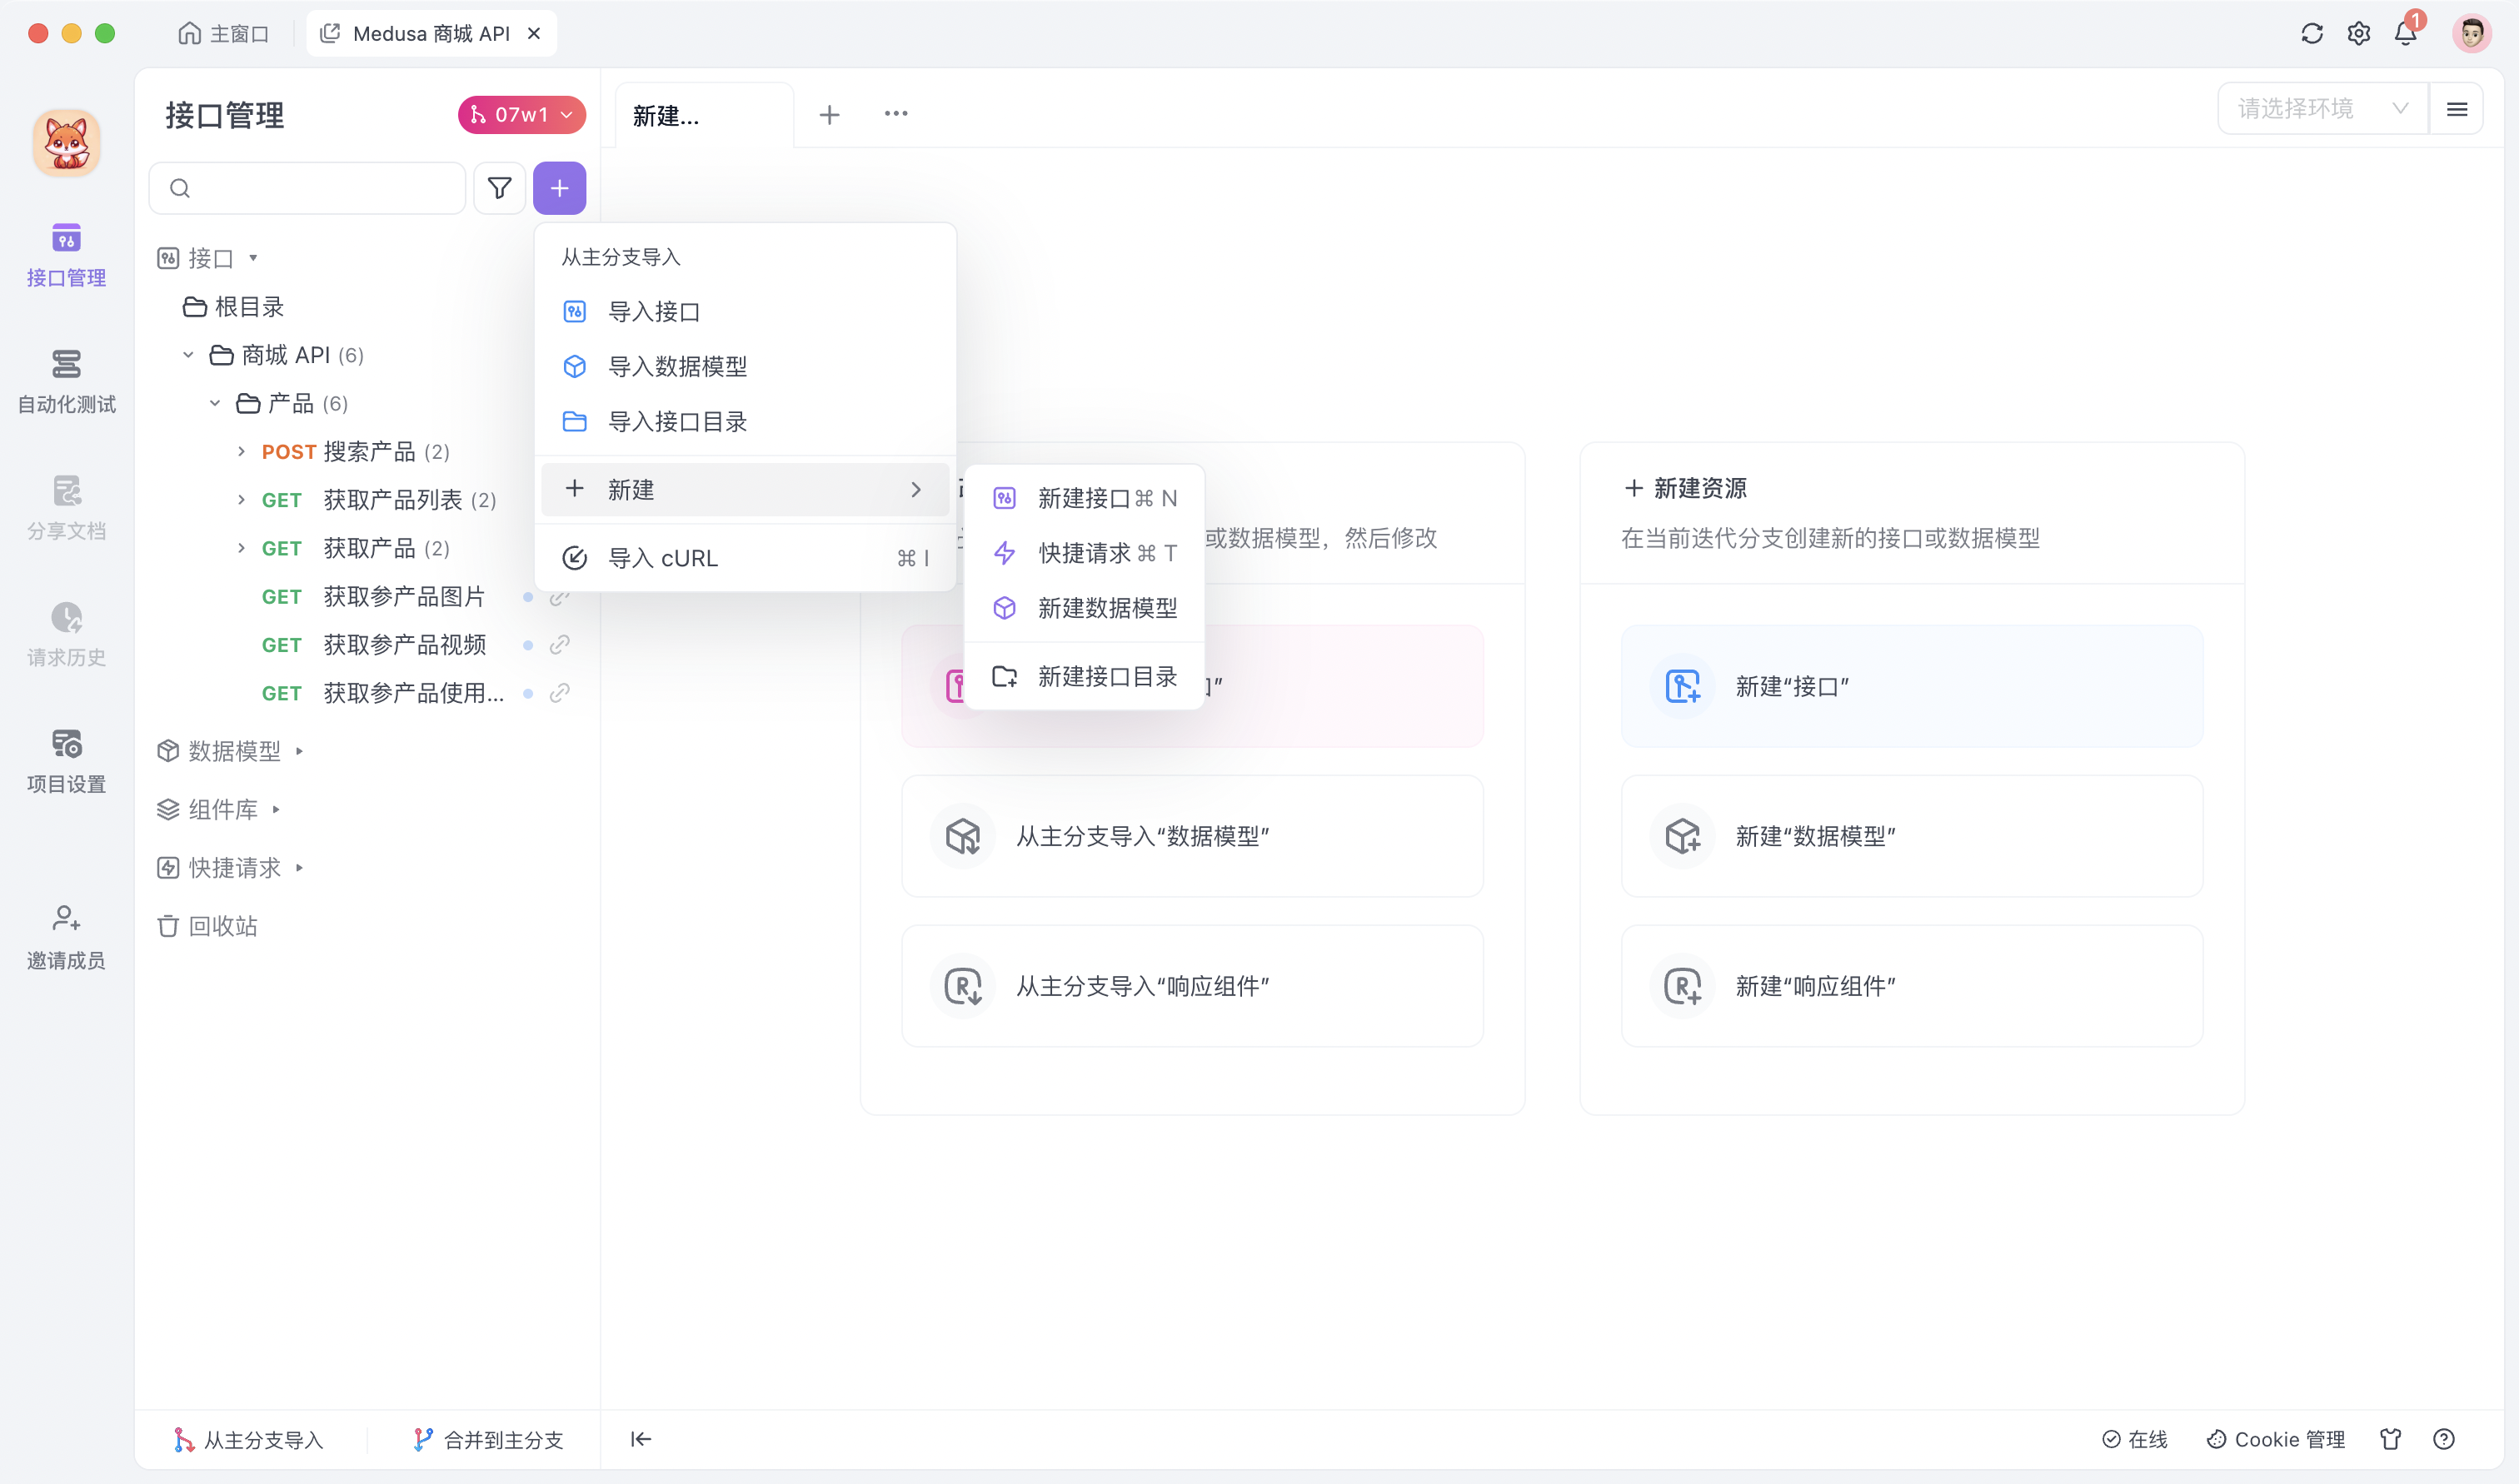Click the collapse sidebar arrow at the bottom
This screenshot has height=1484, width=2519.
[x=640, y=1439]
